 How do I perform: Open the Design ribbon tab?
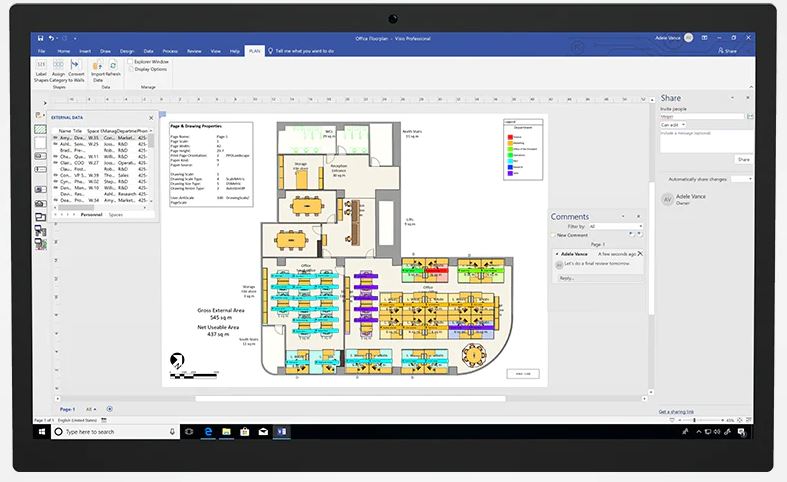[127, 50]
